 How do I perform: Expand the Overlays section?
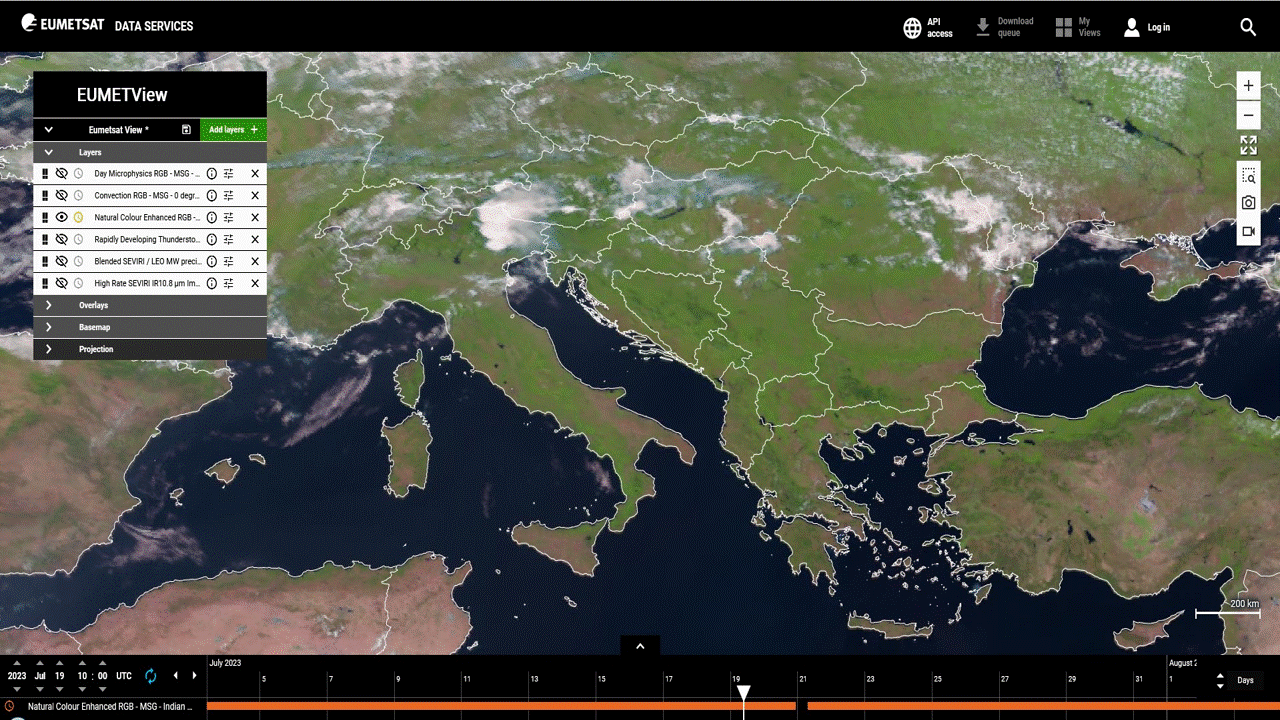(x=48, y=305)
